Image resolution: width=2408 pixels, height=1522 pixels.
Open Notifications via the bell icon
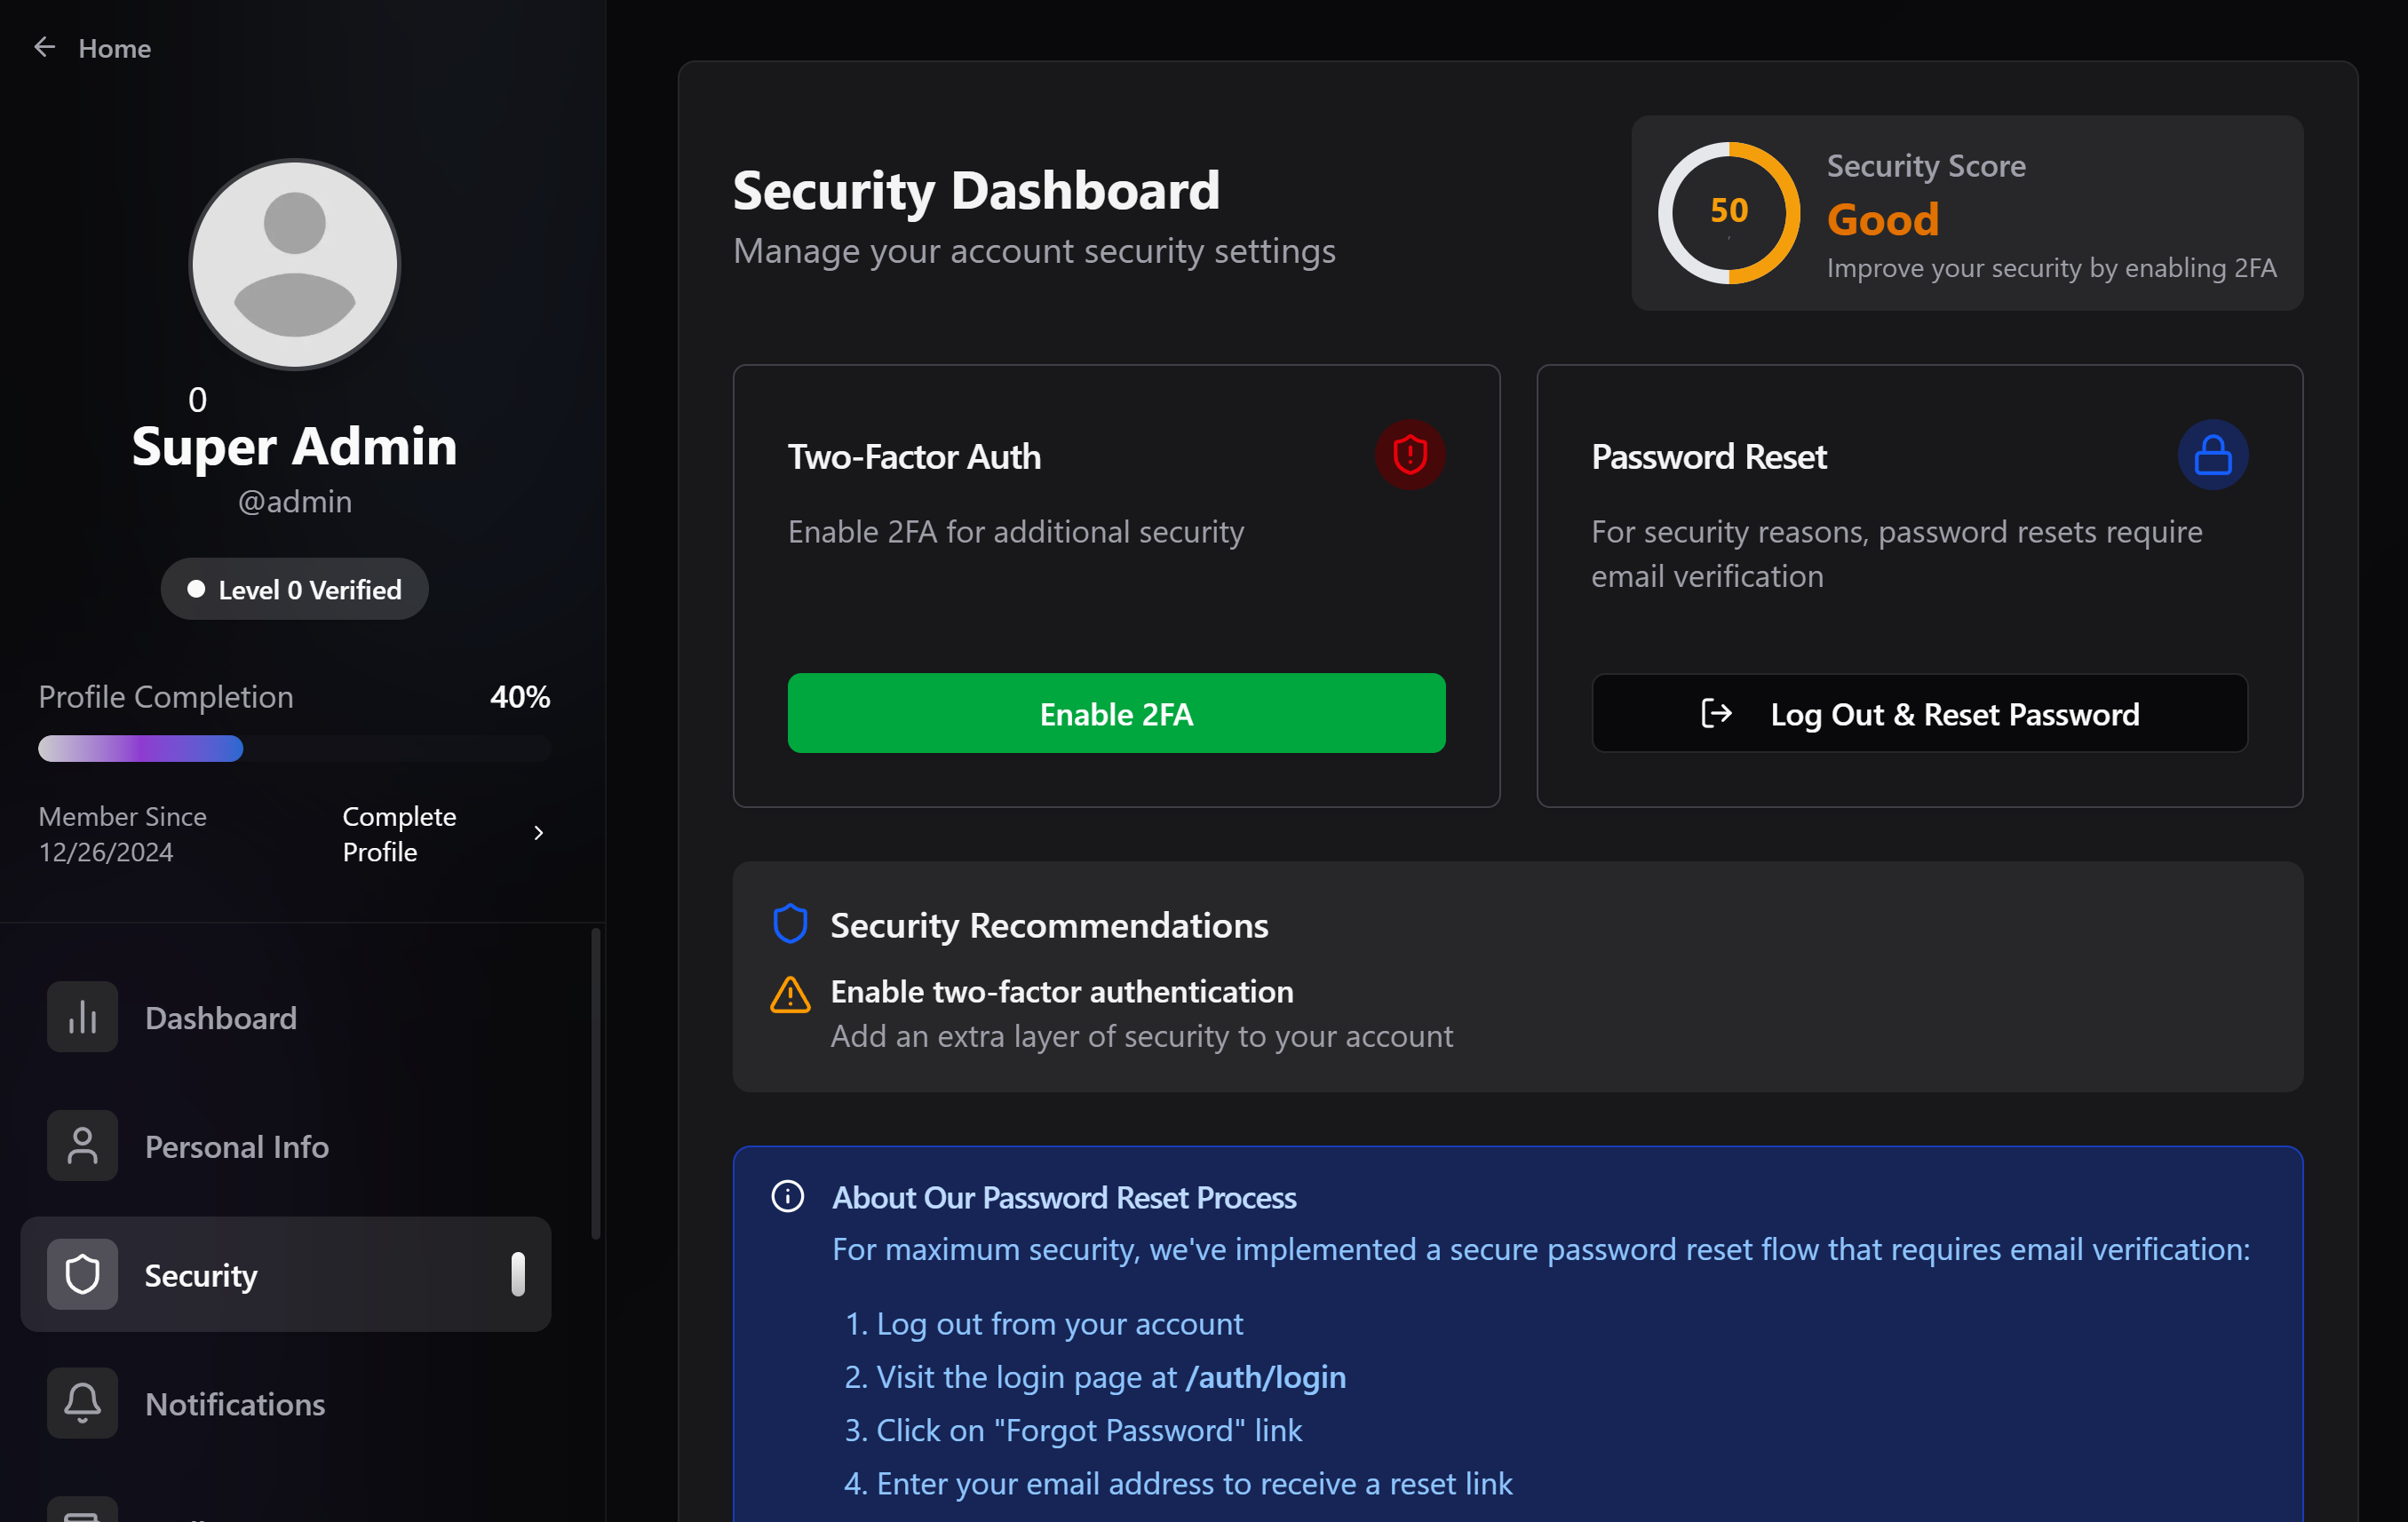(x=82, y=1403)
